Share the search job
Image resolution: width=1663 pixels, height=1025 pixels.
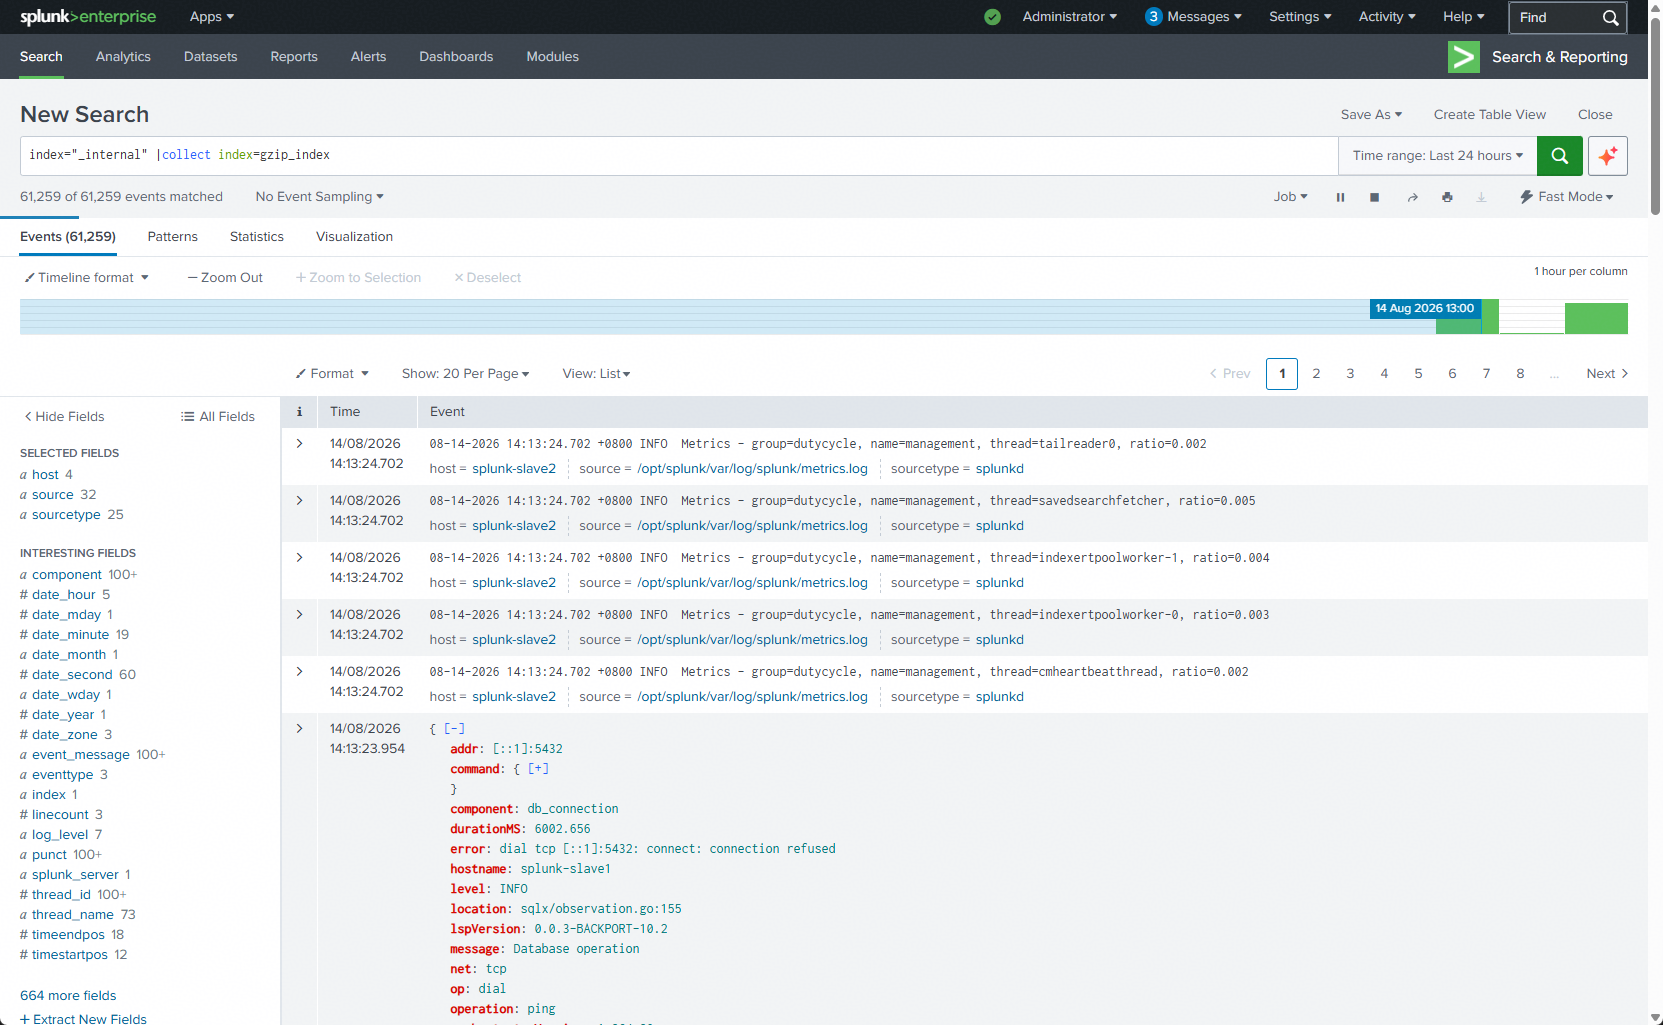pyautogui.click(x=1412, y=197)
